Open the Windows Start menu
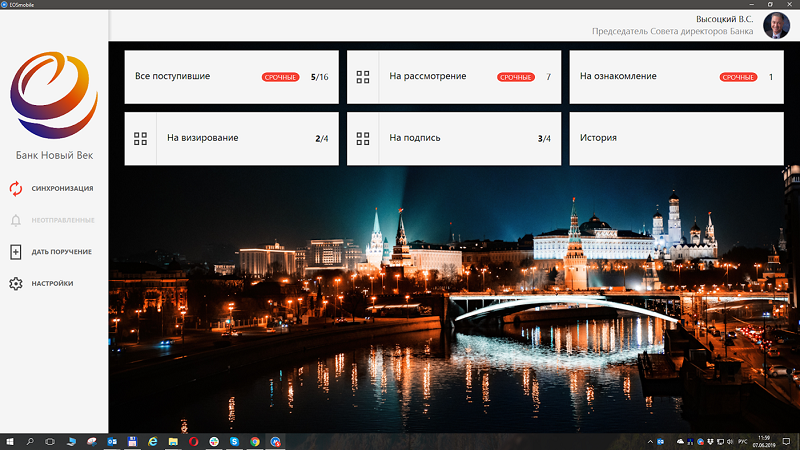The width and height of the screenshot is (800, 450). click(9, 442)
